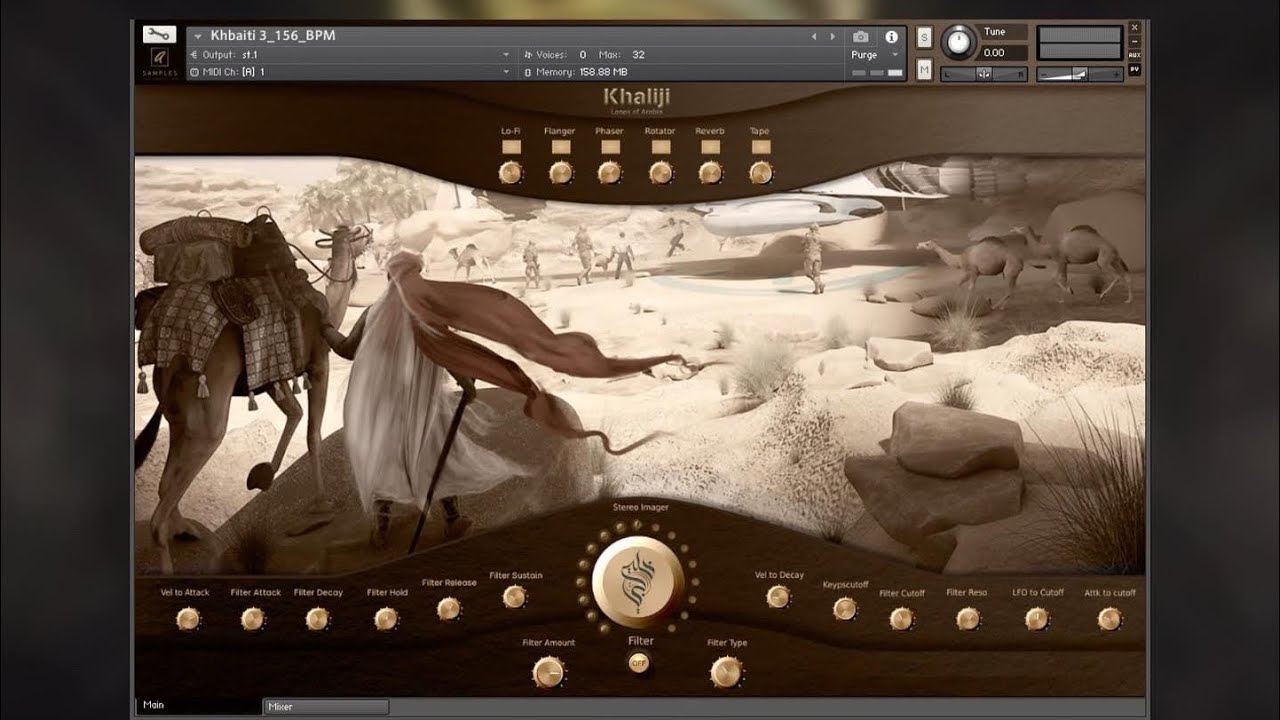Click the camera snapshot icon
Screen dimensions: 1280x720
(860, 36)
